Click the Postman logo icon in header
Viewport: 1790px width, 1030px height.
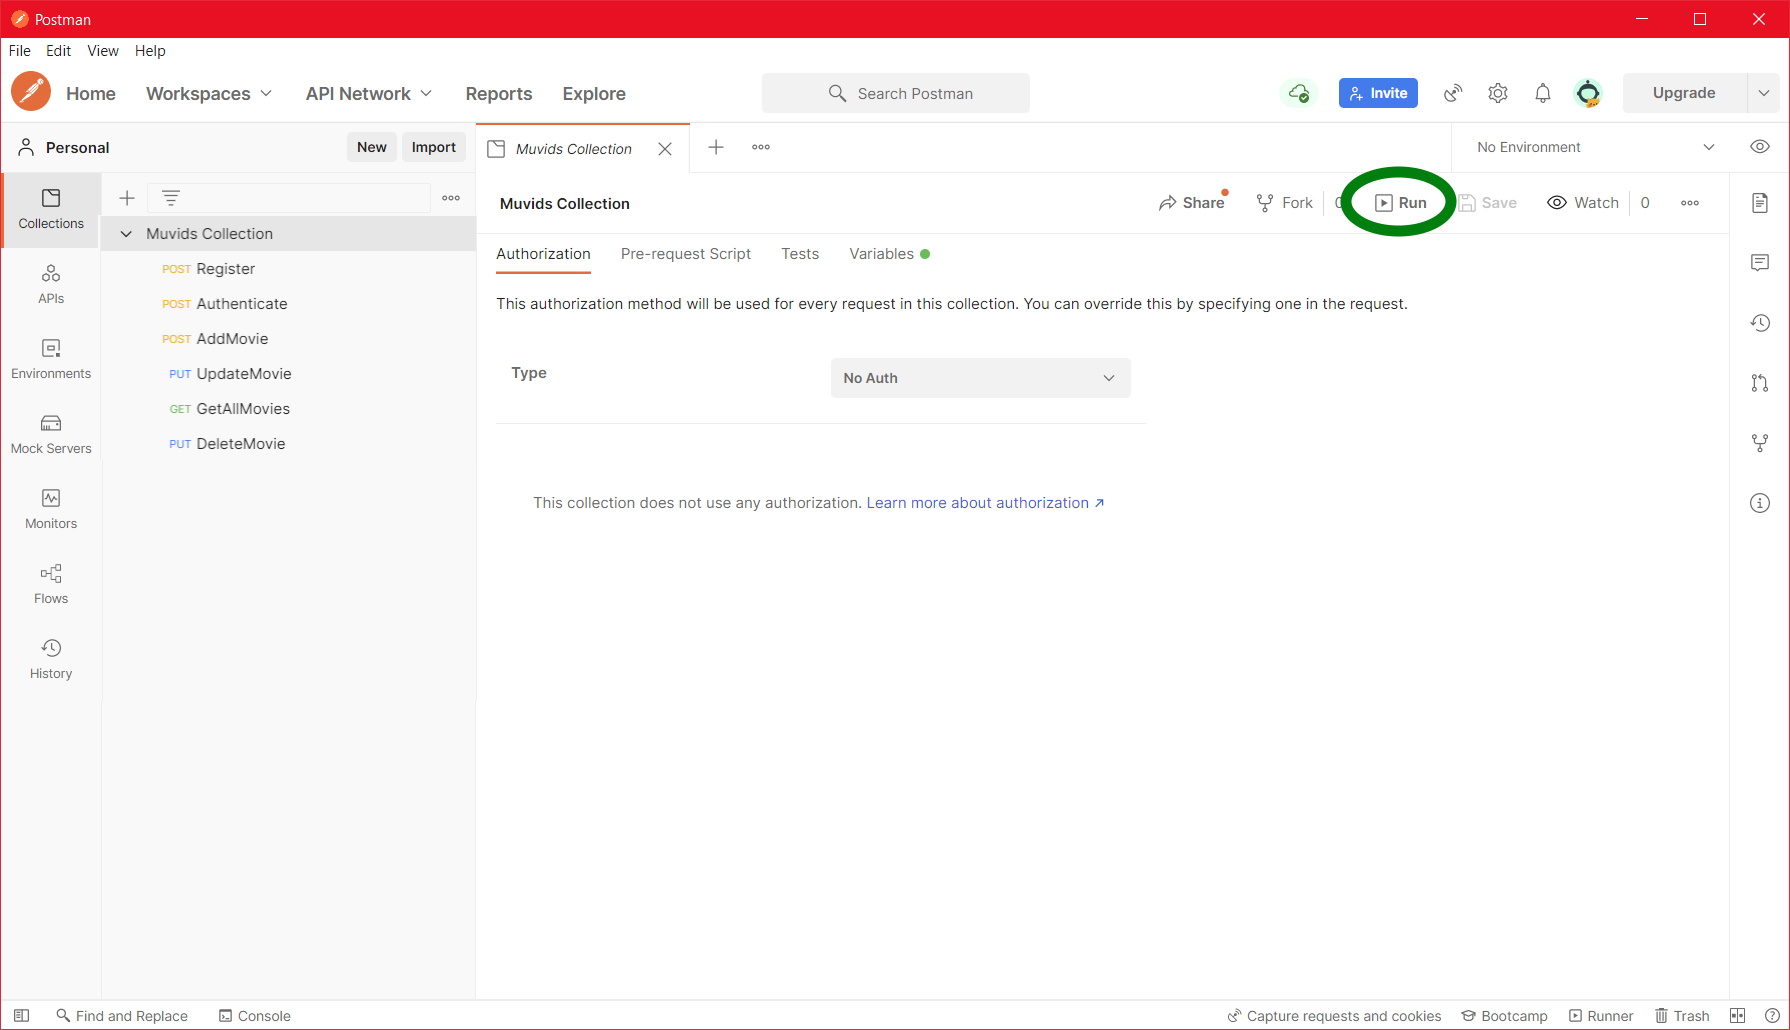31,92
